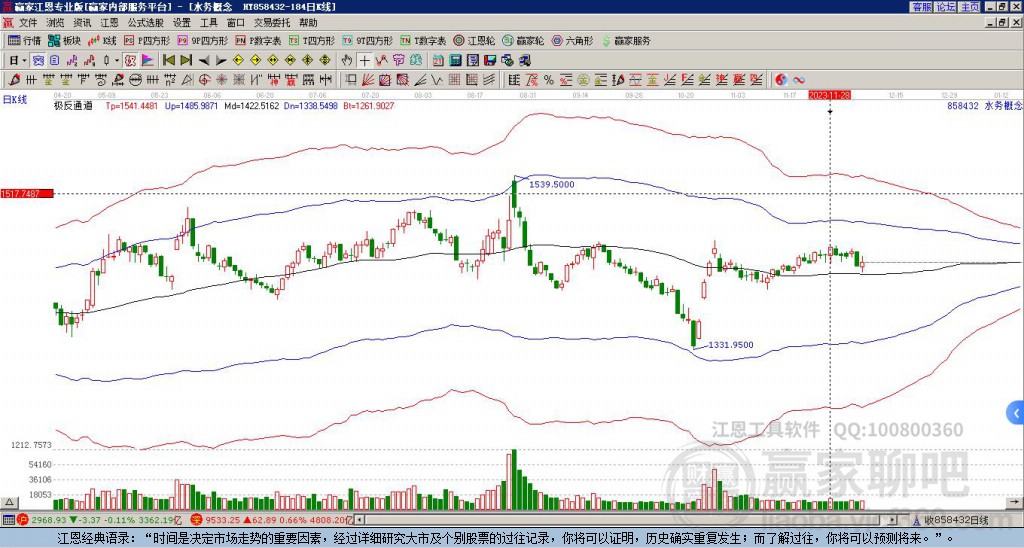Open the 设置 menu
The image size is (1024, 548).
(182, 23)
